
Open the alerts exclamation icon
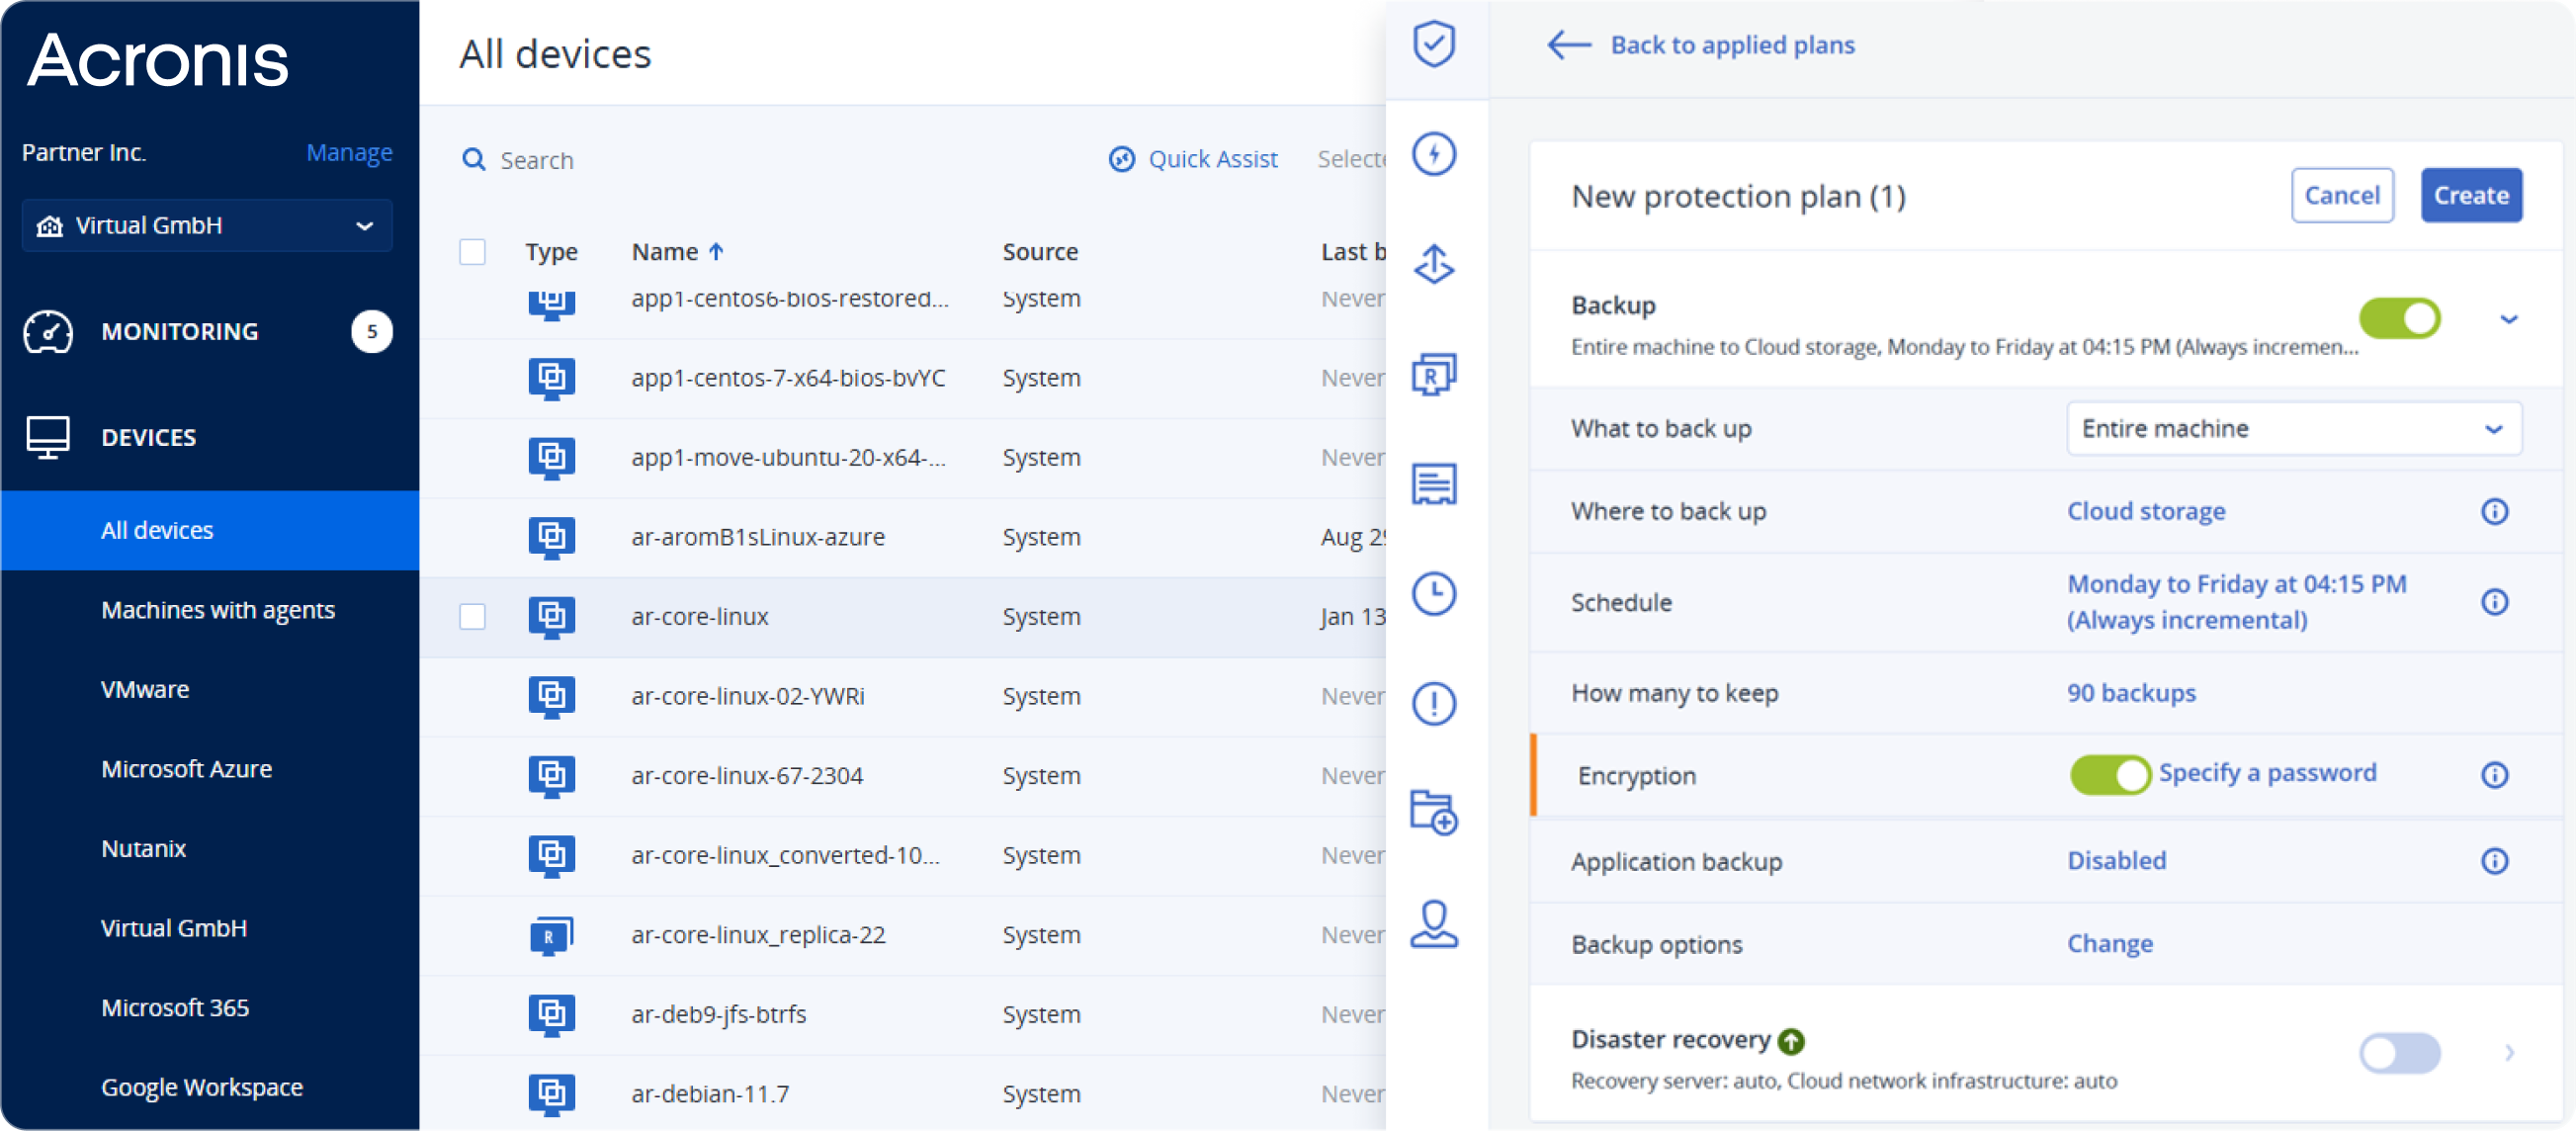[x=1434, y=704]
